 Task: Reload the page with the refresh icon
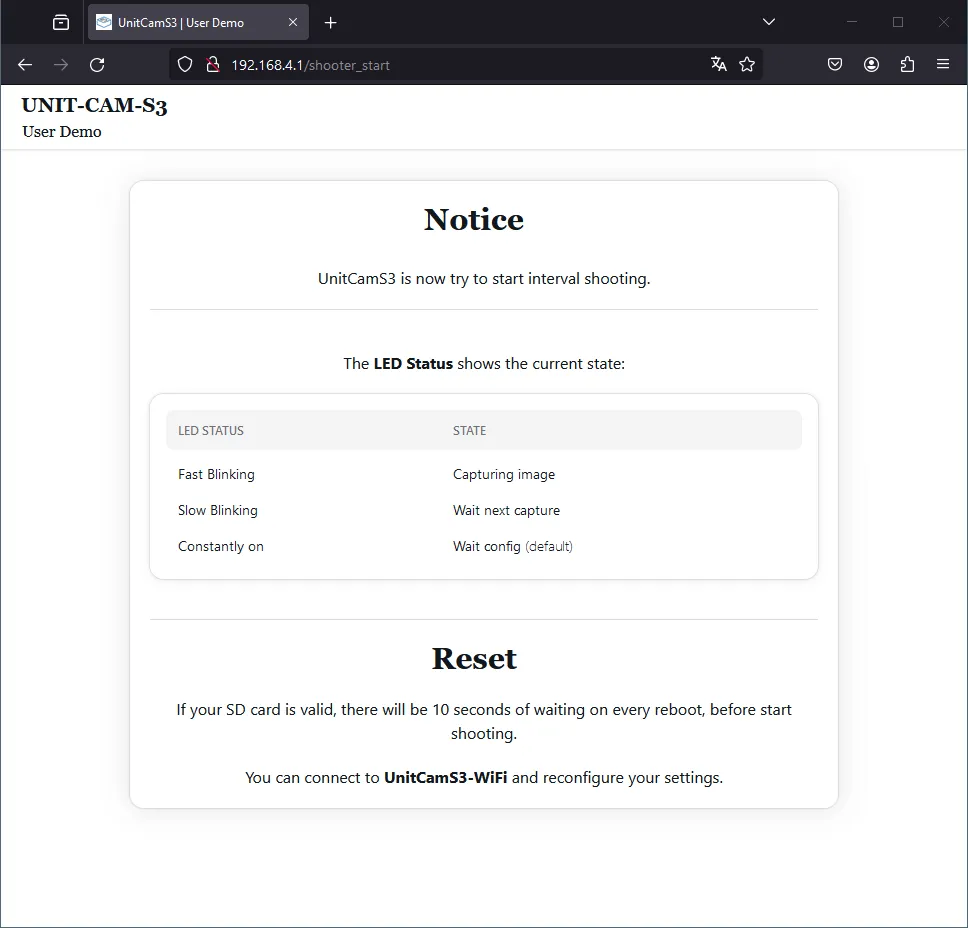click(x=97, y=65)
